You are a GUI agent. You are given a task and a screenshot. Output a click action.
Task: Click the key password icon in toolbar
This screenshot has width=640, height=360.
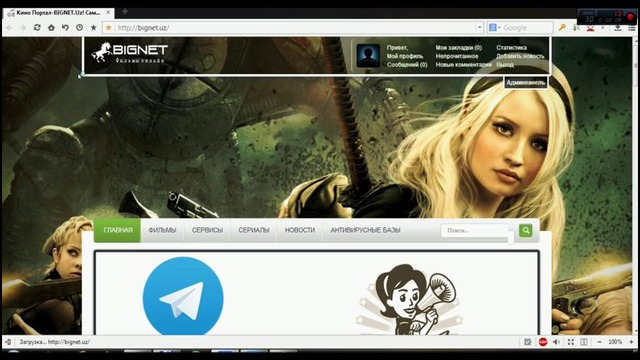(562, 27)
